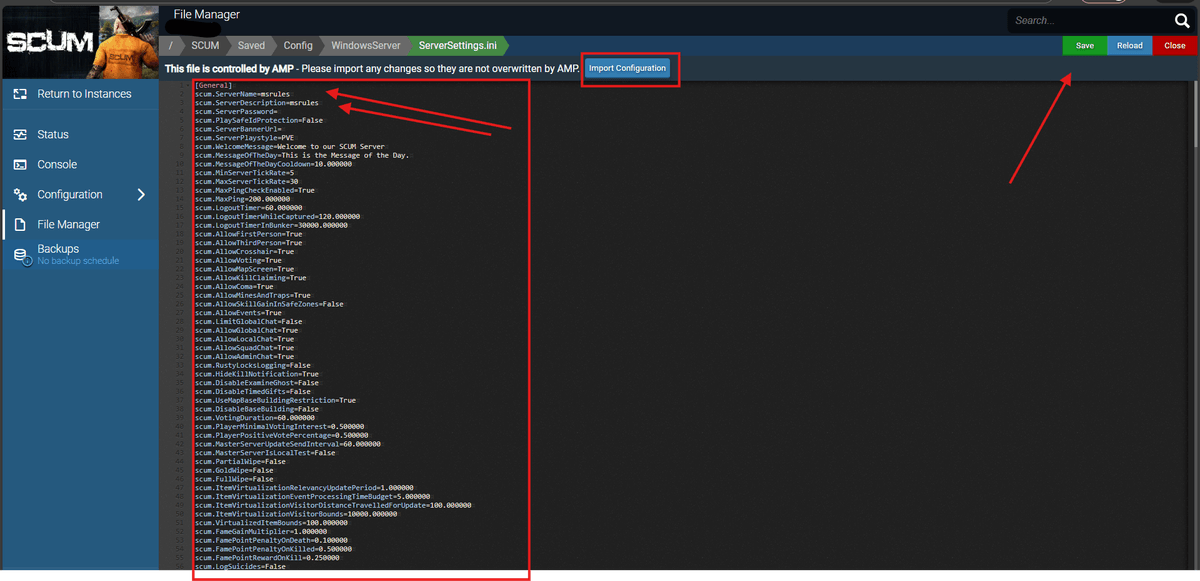The image size is (1200, 581).
Task: Click the scum.ServerPlaystyle=PVE line
Action: [245, 138]
